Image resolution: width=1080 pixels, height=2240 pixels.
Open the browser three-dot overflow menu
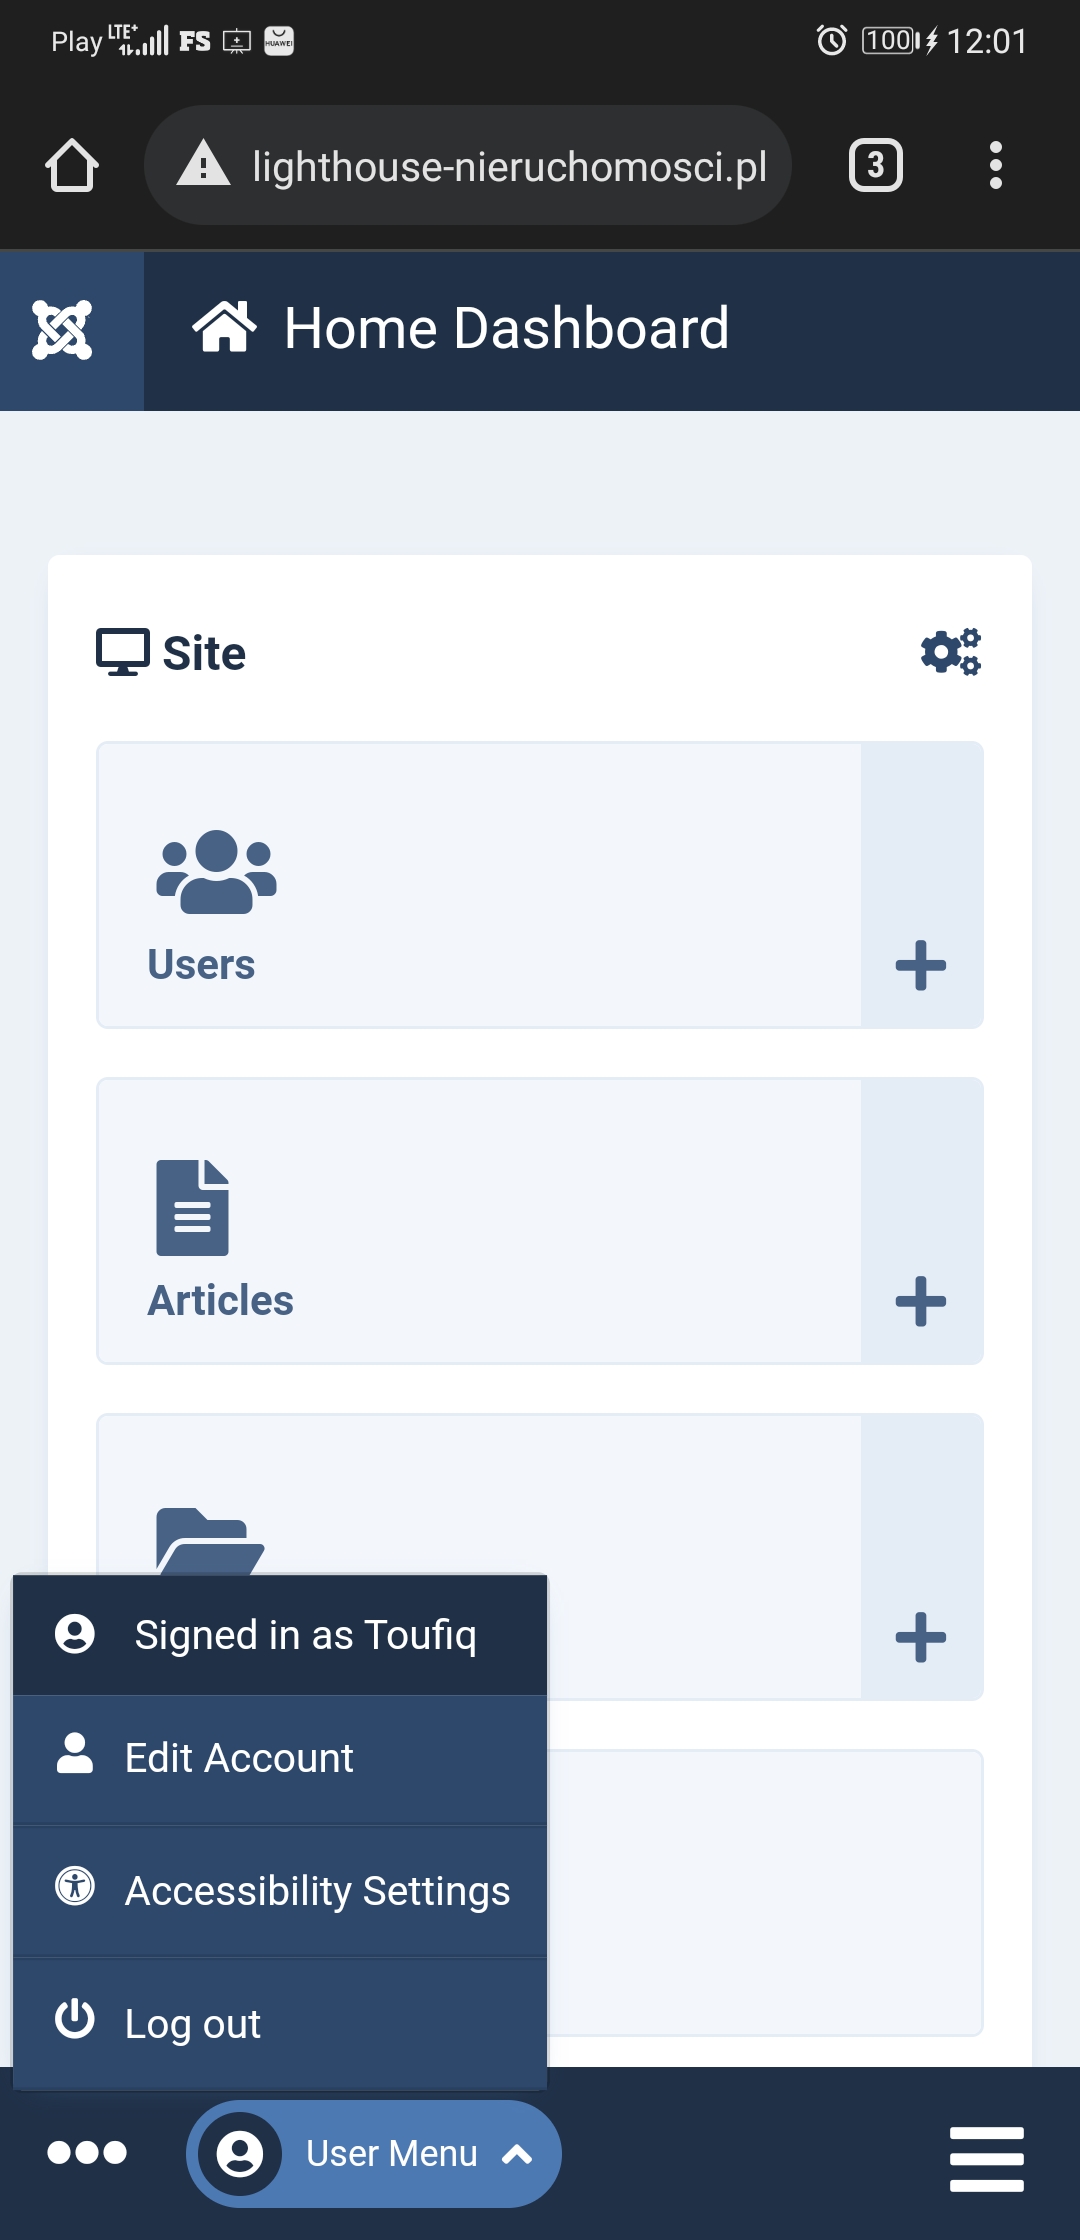pos(995,165)
